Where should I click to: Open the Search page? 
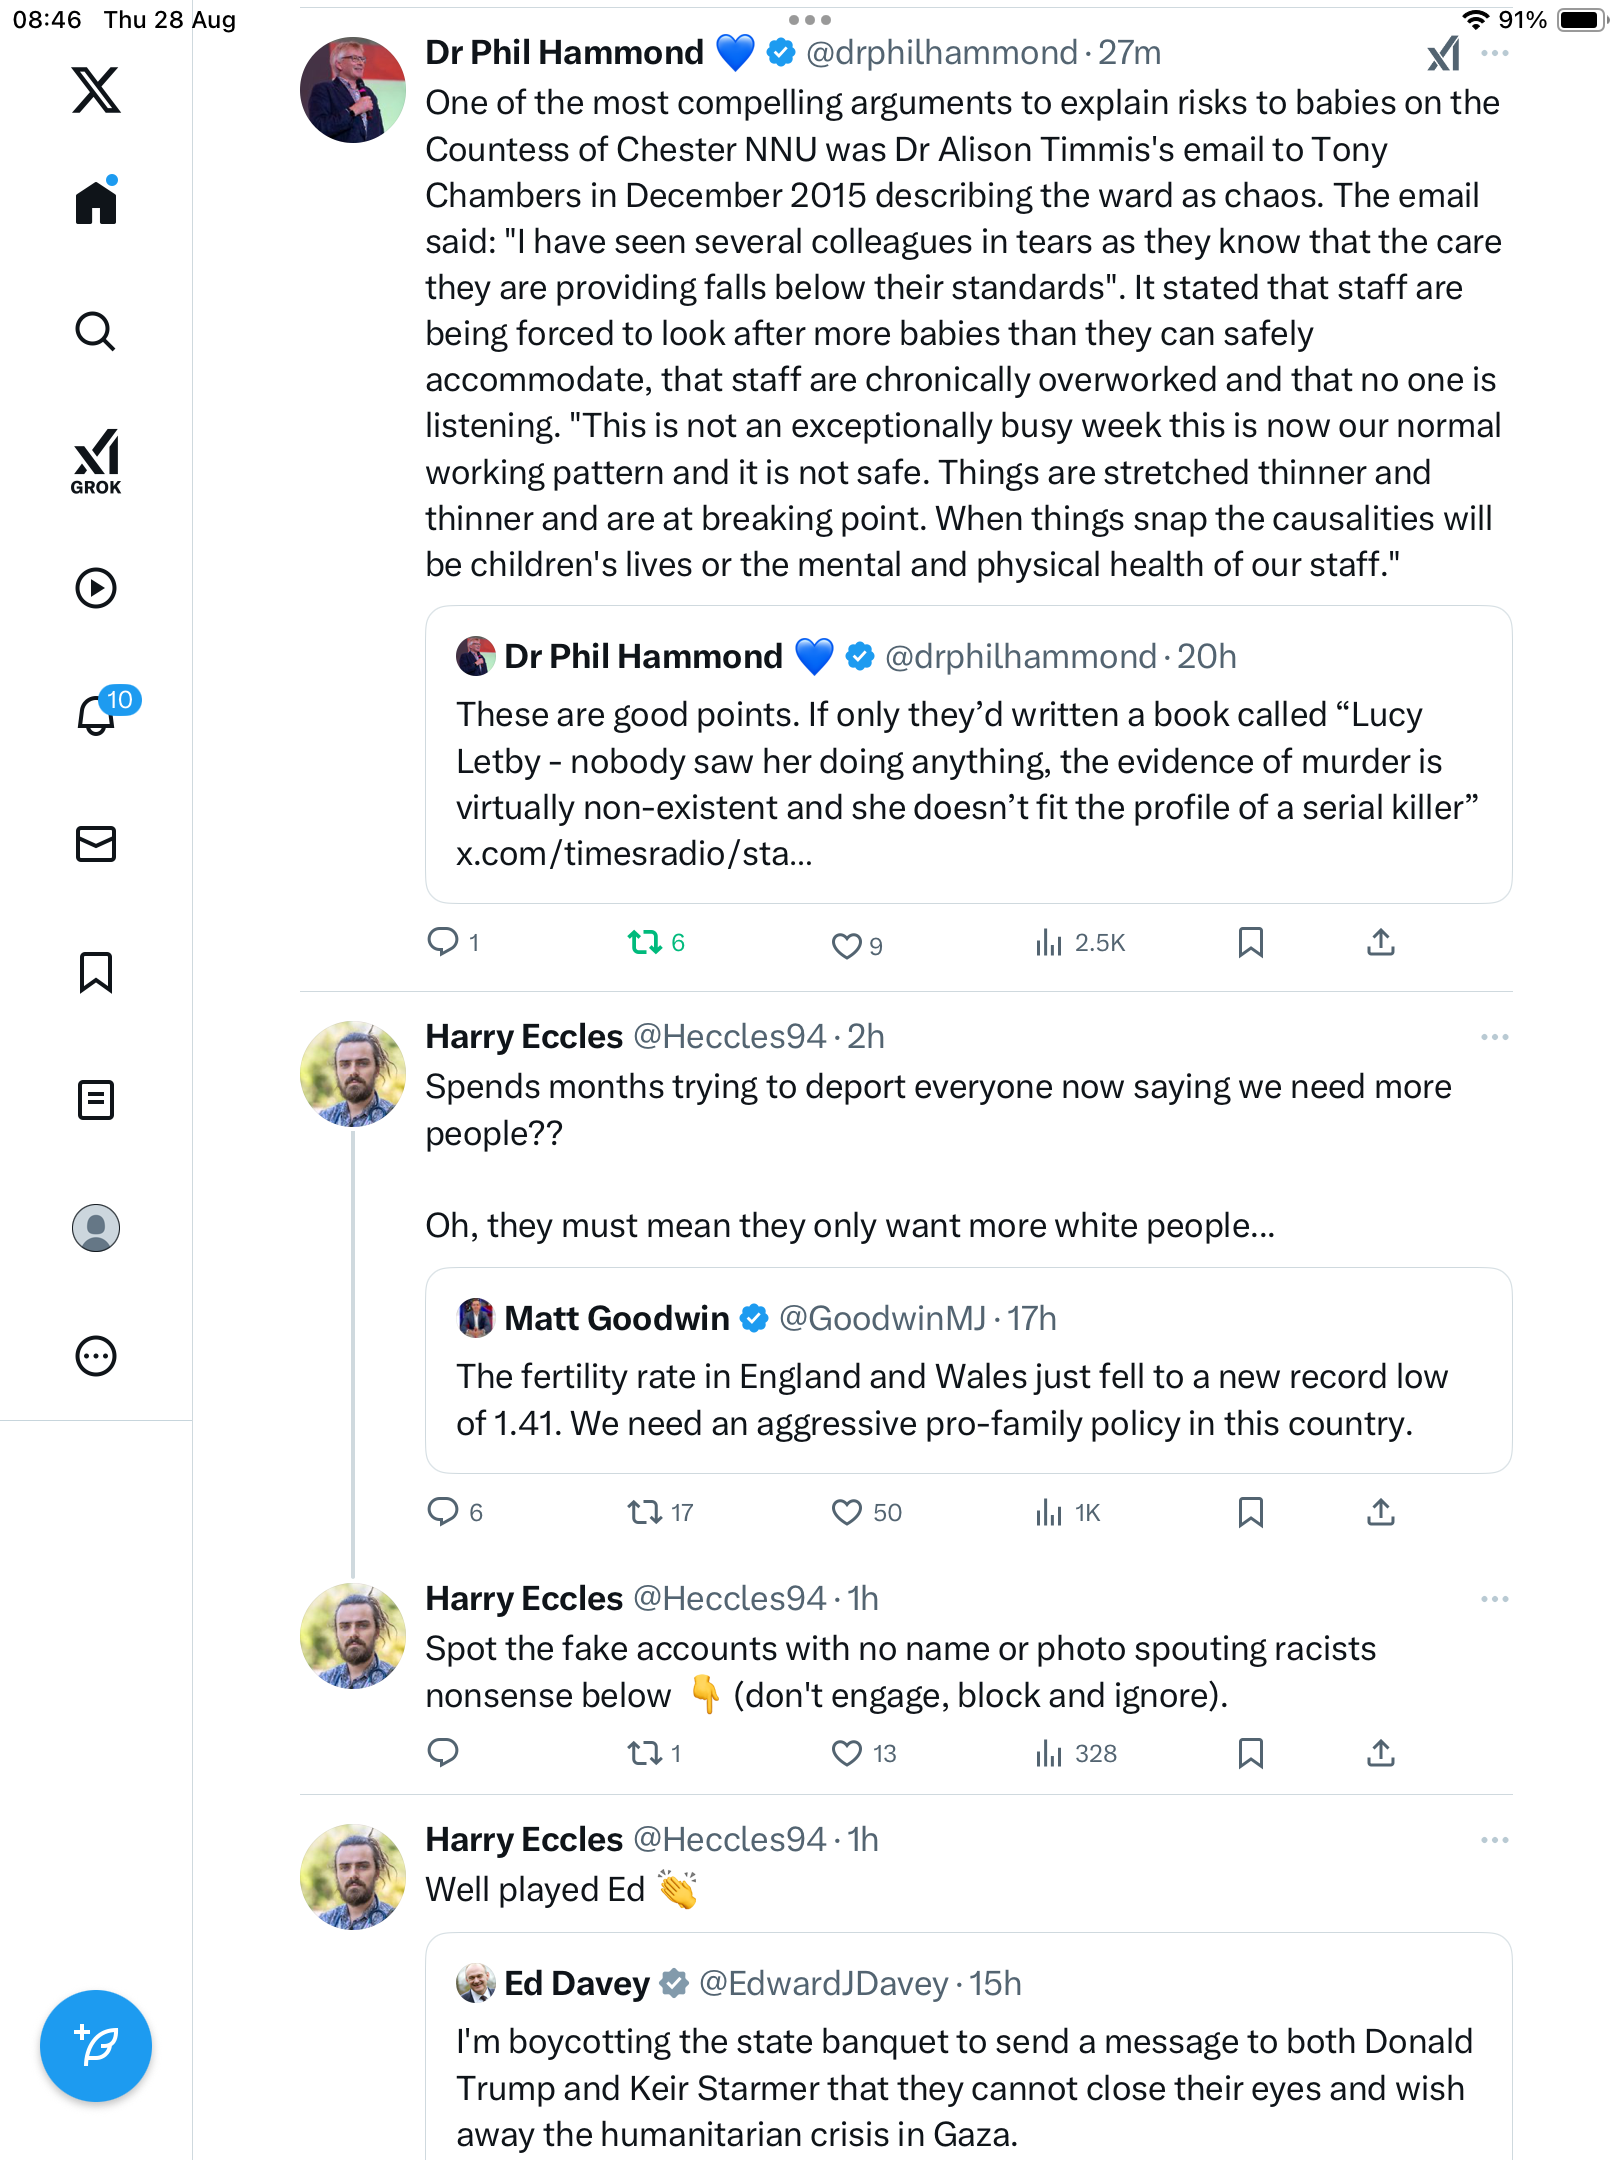(x=96, y=332)
